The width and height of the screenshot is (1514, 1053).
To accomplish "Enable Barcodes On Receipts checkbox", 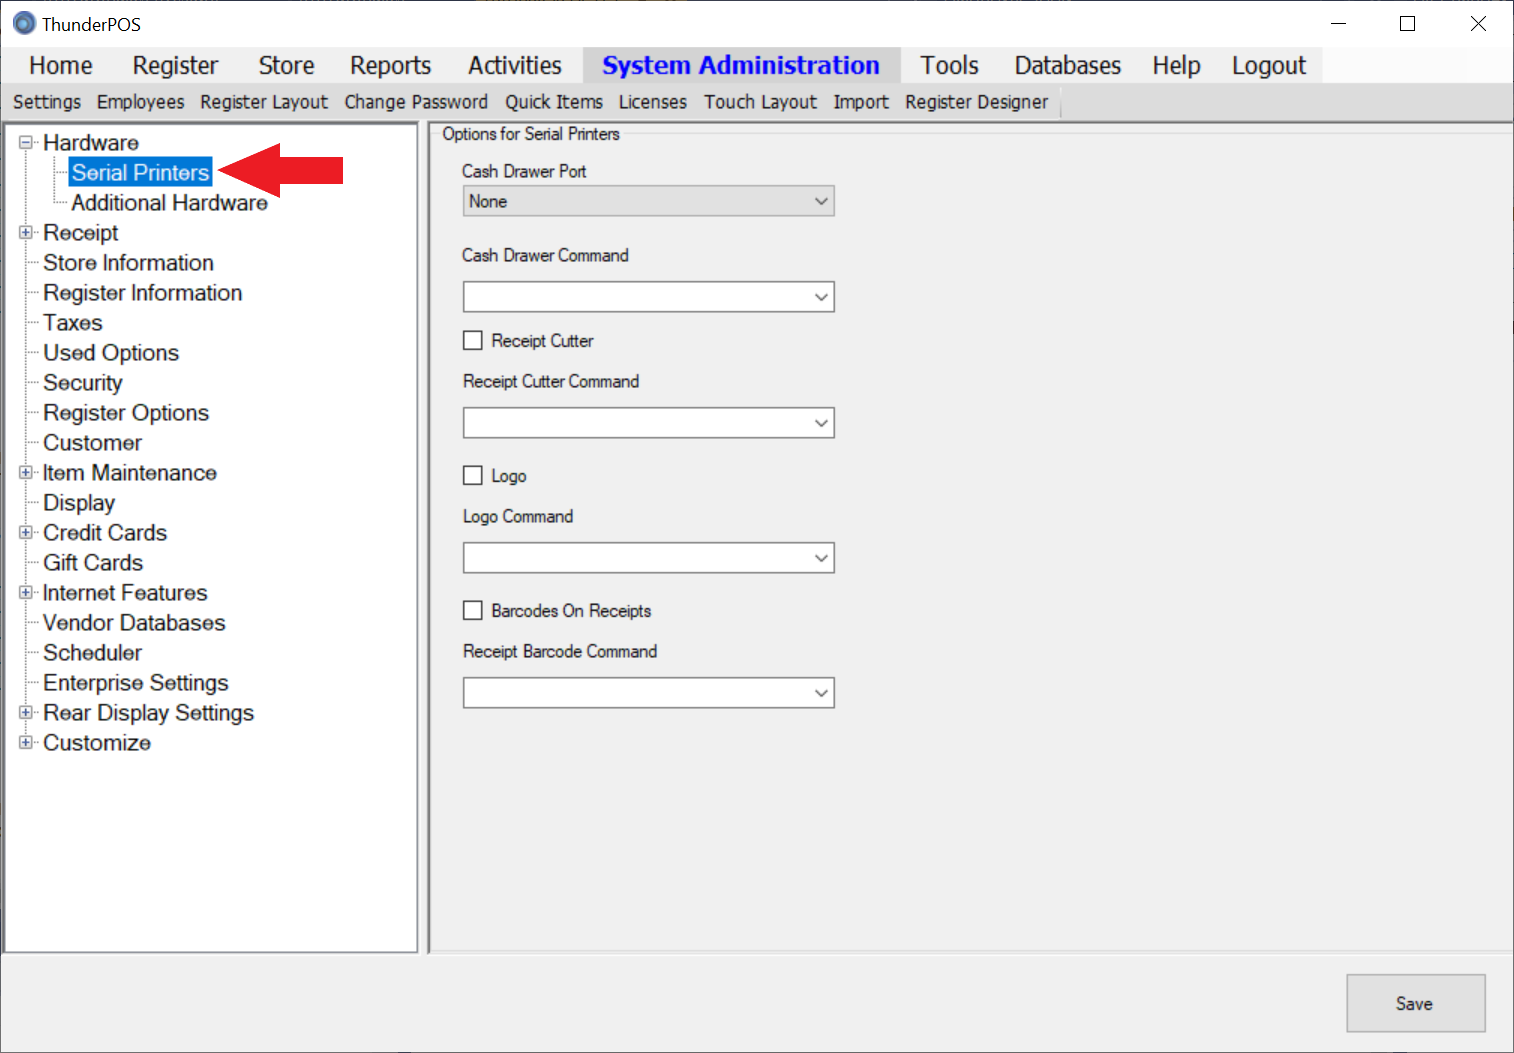I will pyautogui.click(x=473, y=611).
